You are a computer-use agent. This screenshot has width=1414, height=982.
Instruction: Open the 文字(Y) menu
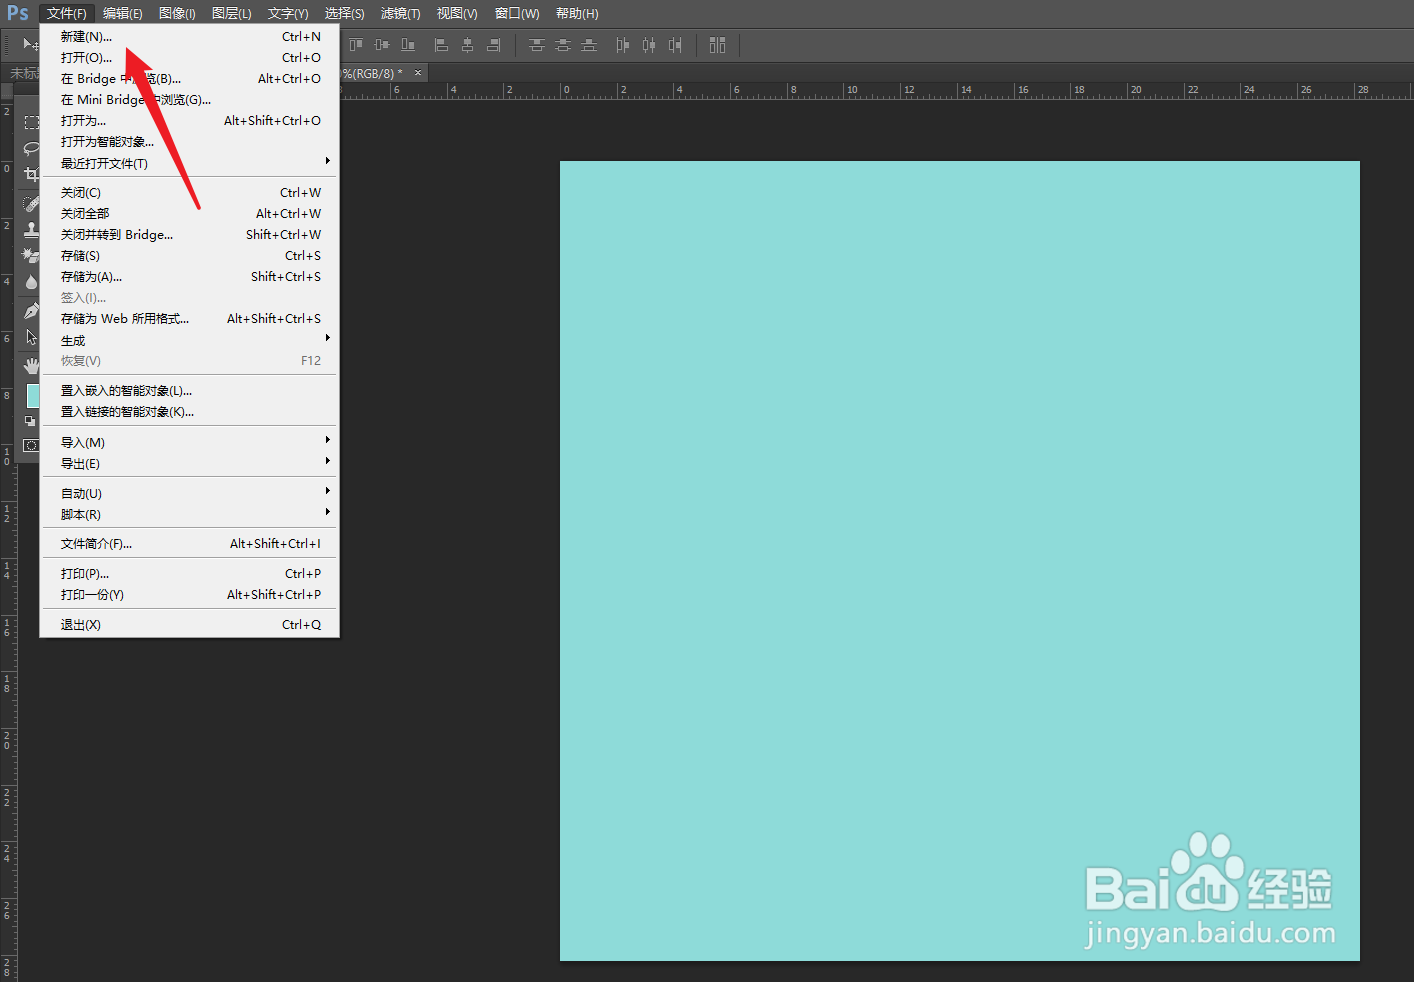288,13
